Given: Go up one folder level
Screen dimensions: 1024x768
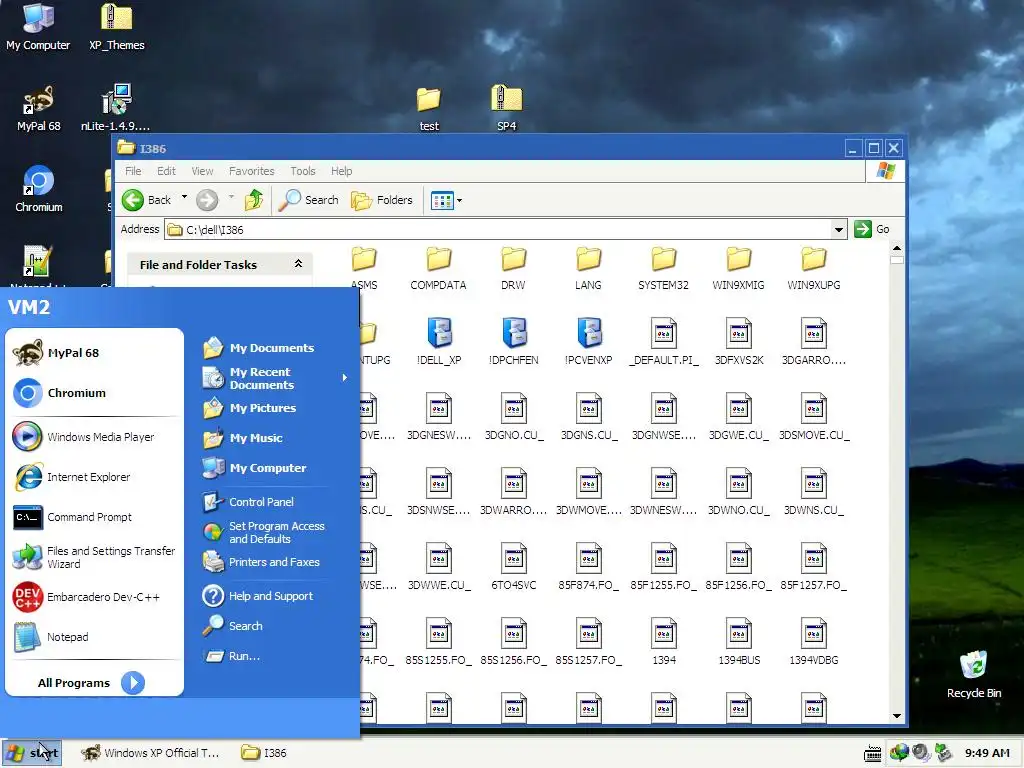Looking at the screenshot, I should (x=254, y=200).
